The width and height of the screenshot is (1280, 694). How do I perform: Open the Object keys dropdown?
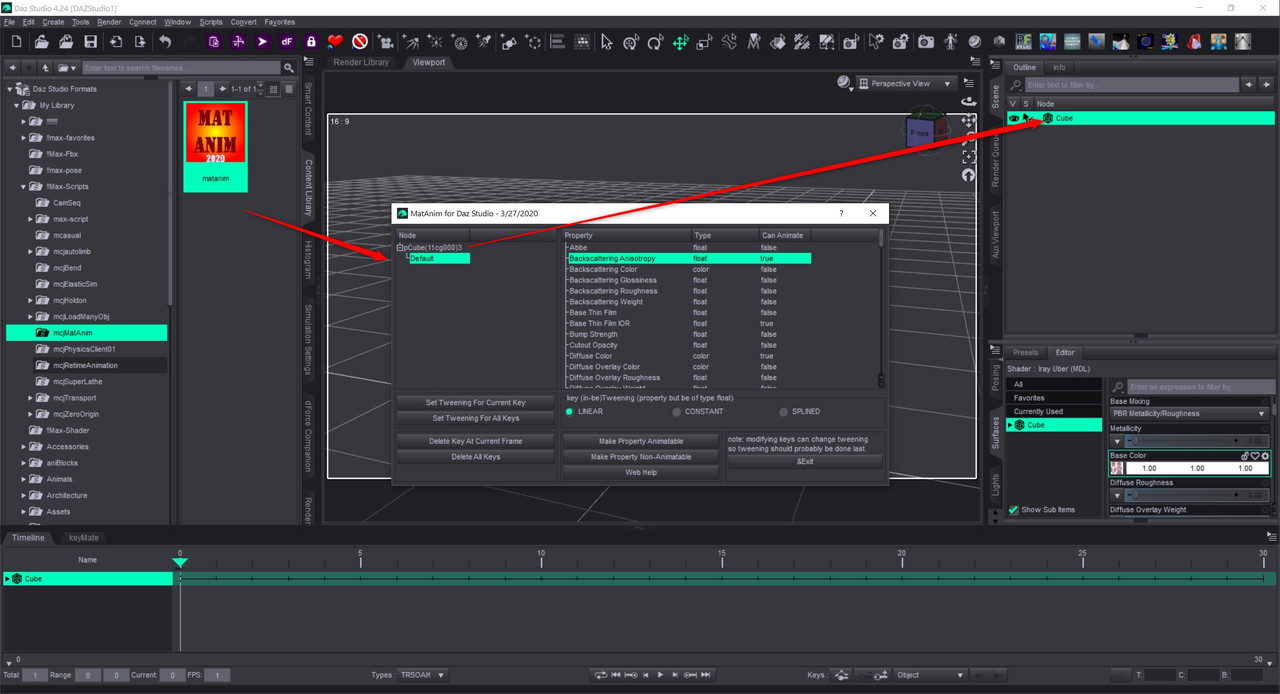click(x=931, y=675)
